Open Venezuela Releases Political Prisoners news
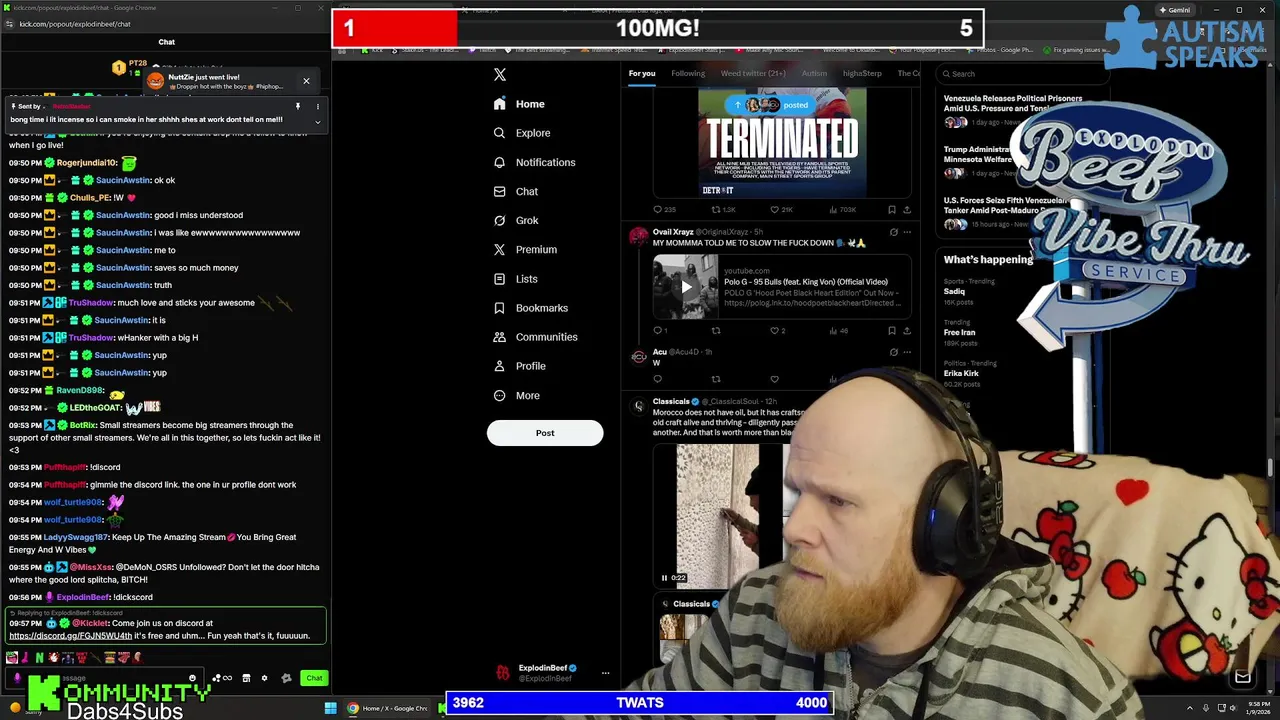This screenshot has width=1280, height=720. [x=1013, y=103]
